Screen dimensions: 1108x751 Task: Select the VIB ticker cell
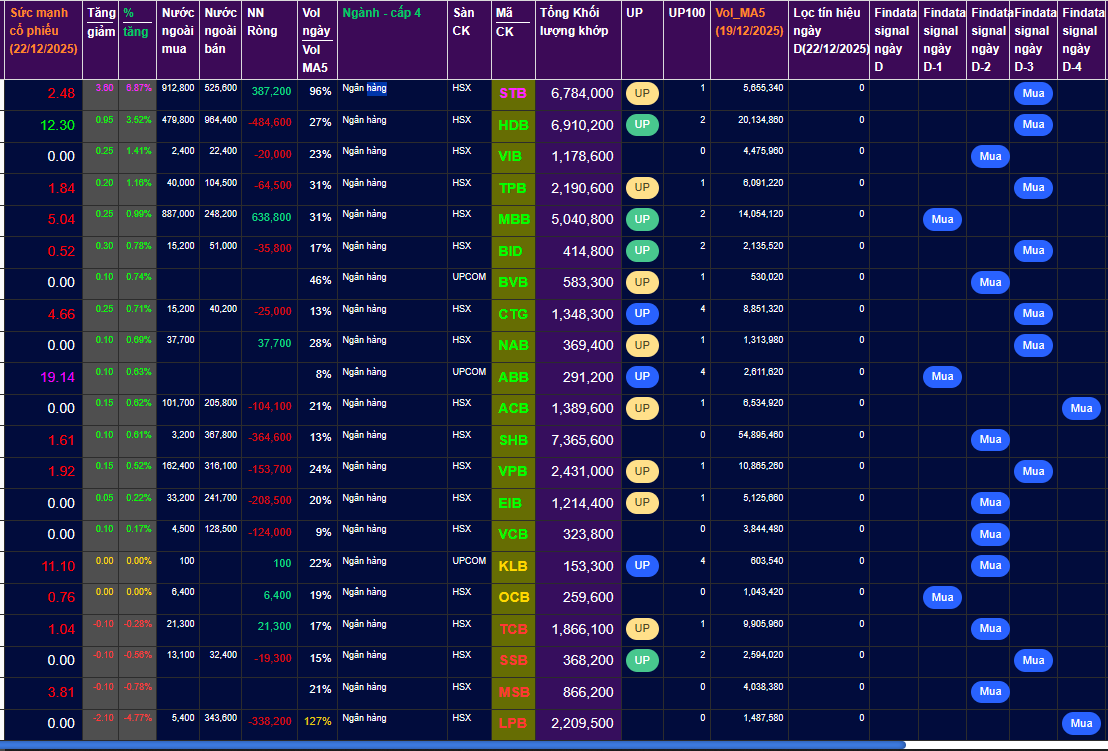coord(513,157)
